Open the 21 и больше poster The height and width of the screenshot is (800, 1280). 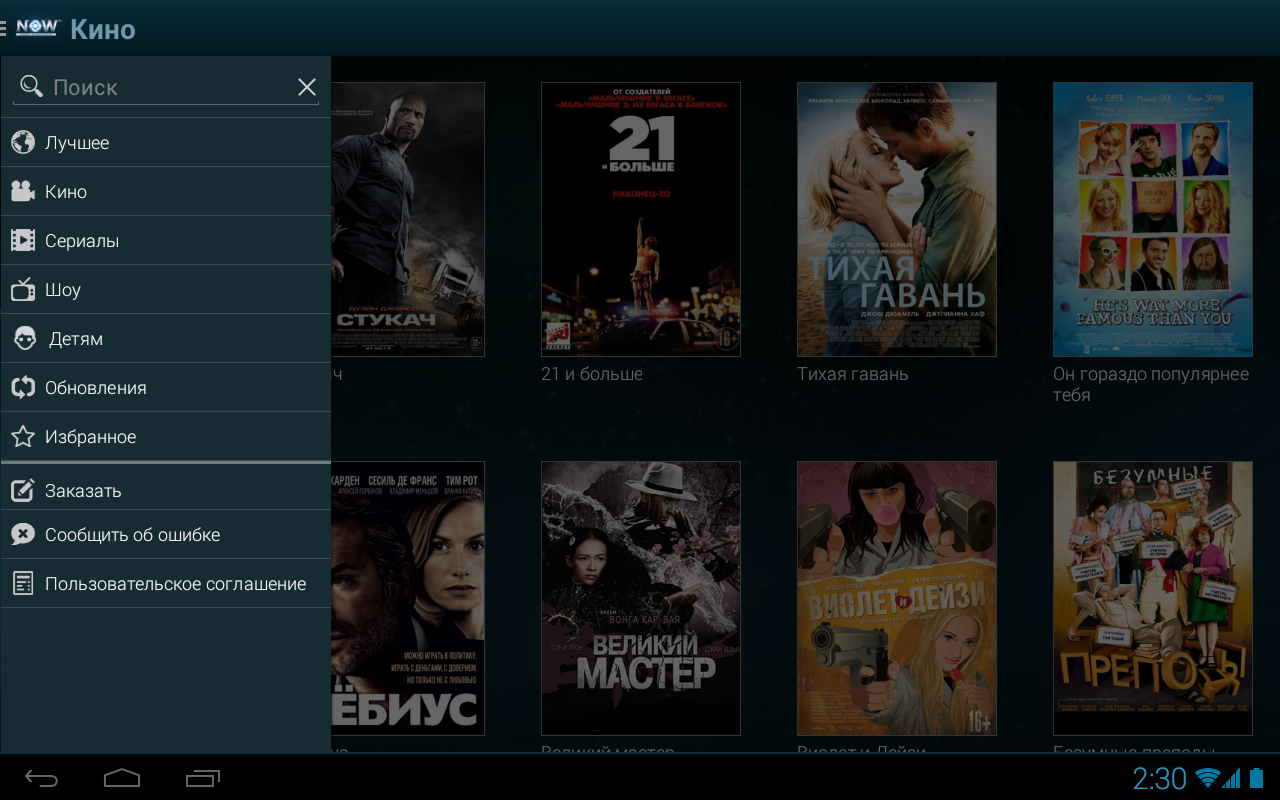pyautogui.click(x=641, y=219)
